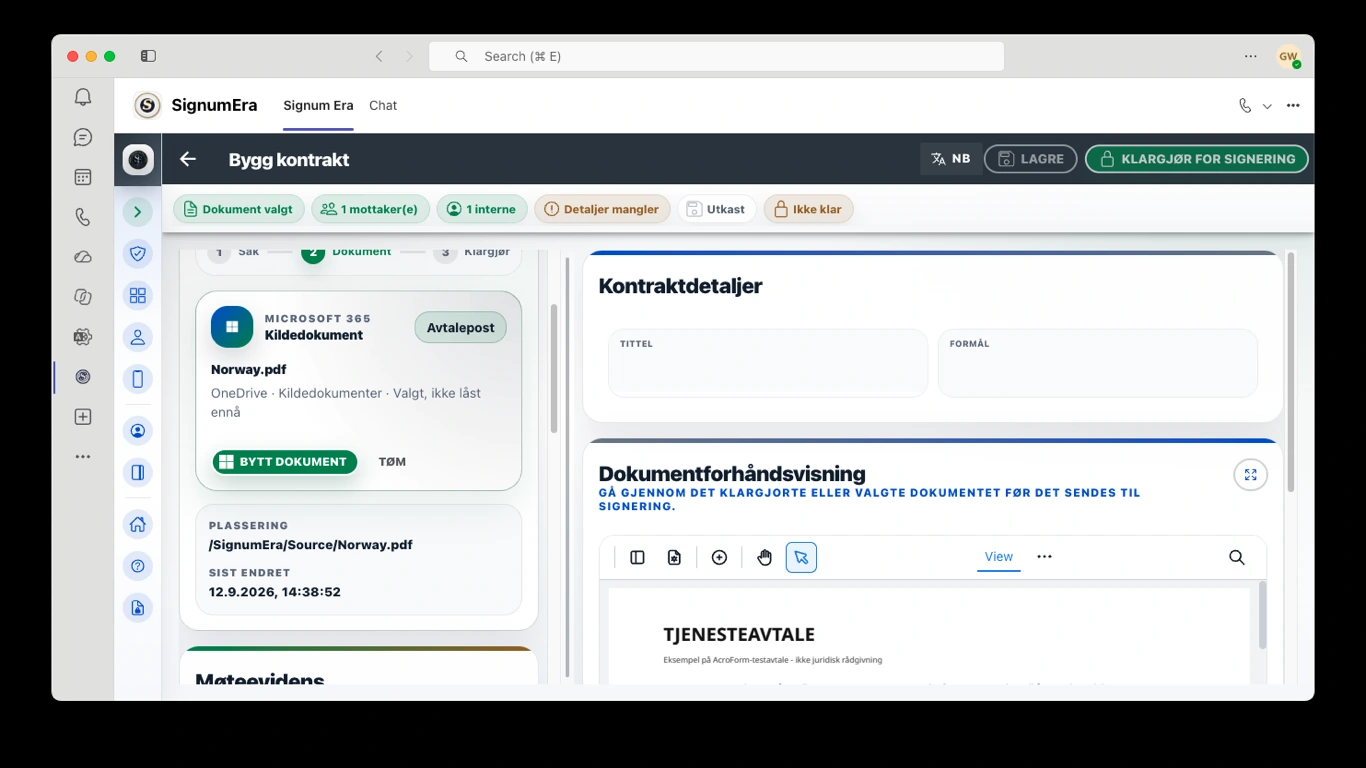Open Calls phone icon in Teams sidebar
This screenshot has width=1366, height=768.
pos(83,217)
